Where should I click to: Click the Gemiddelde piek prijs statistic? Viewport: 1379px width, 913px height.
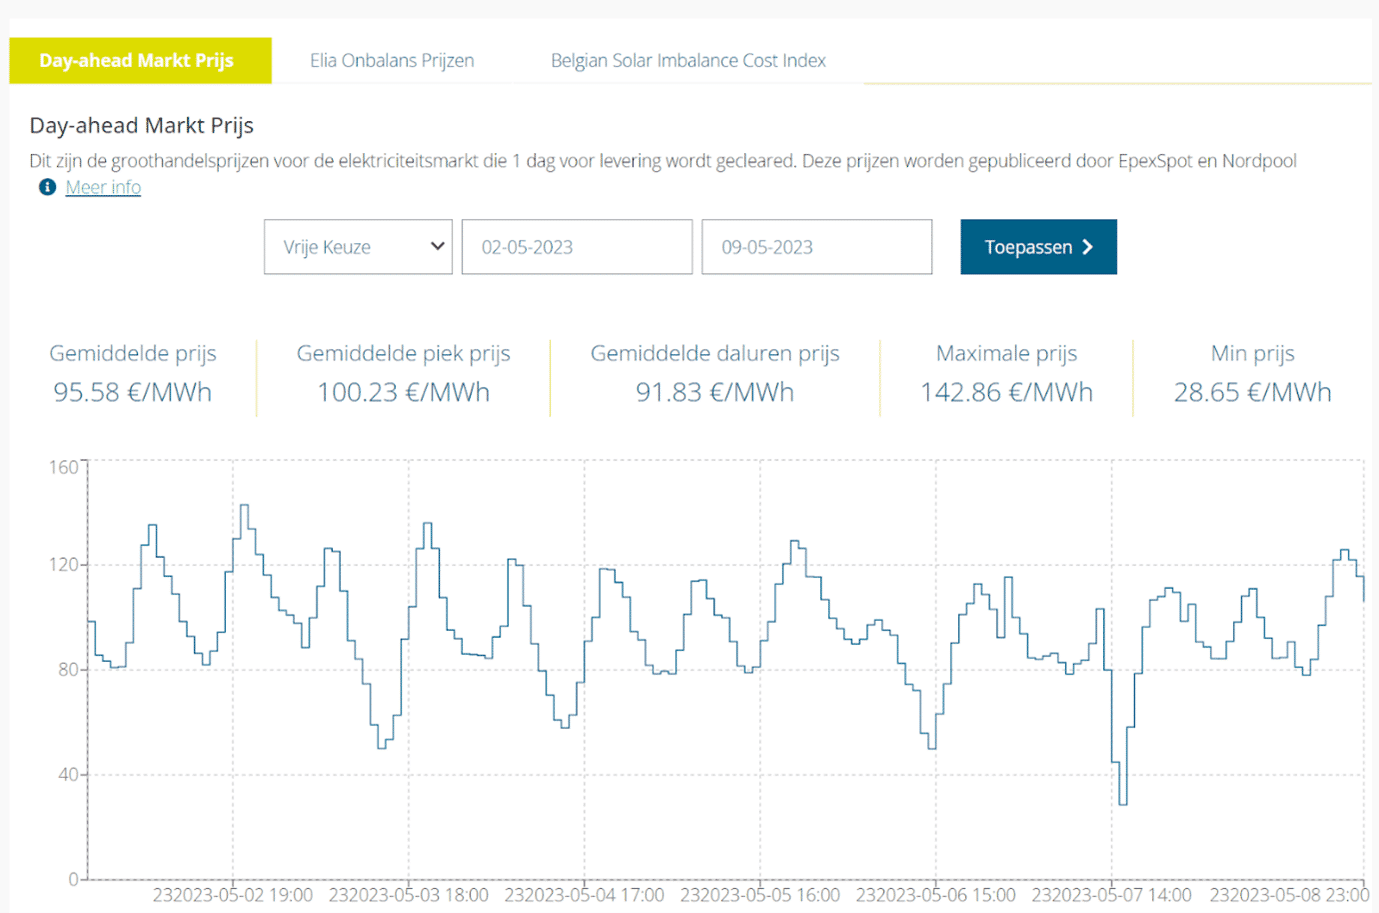(x=403, y=373)
